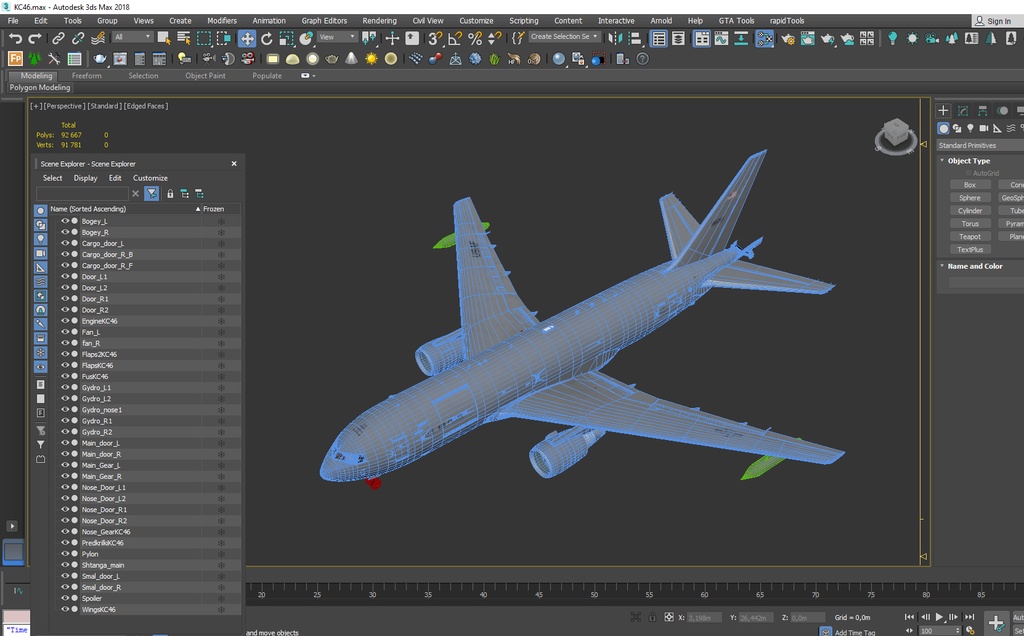Image resolution: width=1024 pixels, height=636 pixels.
Task: Switch to the Freeform ribbon tab
Action: tap(87, 76)
